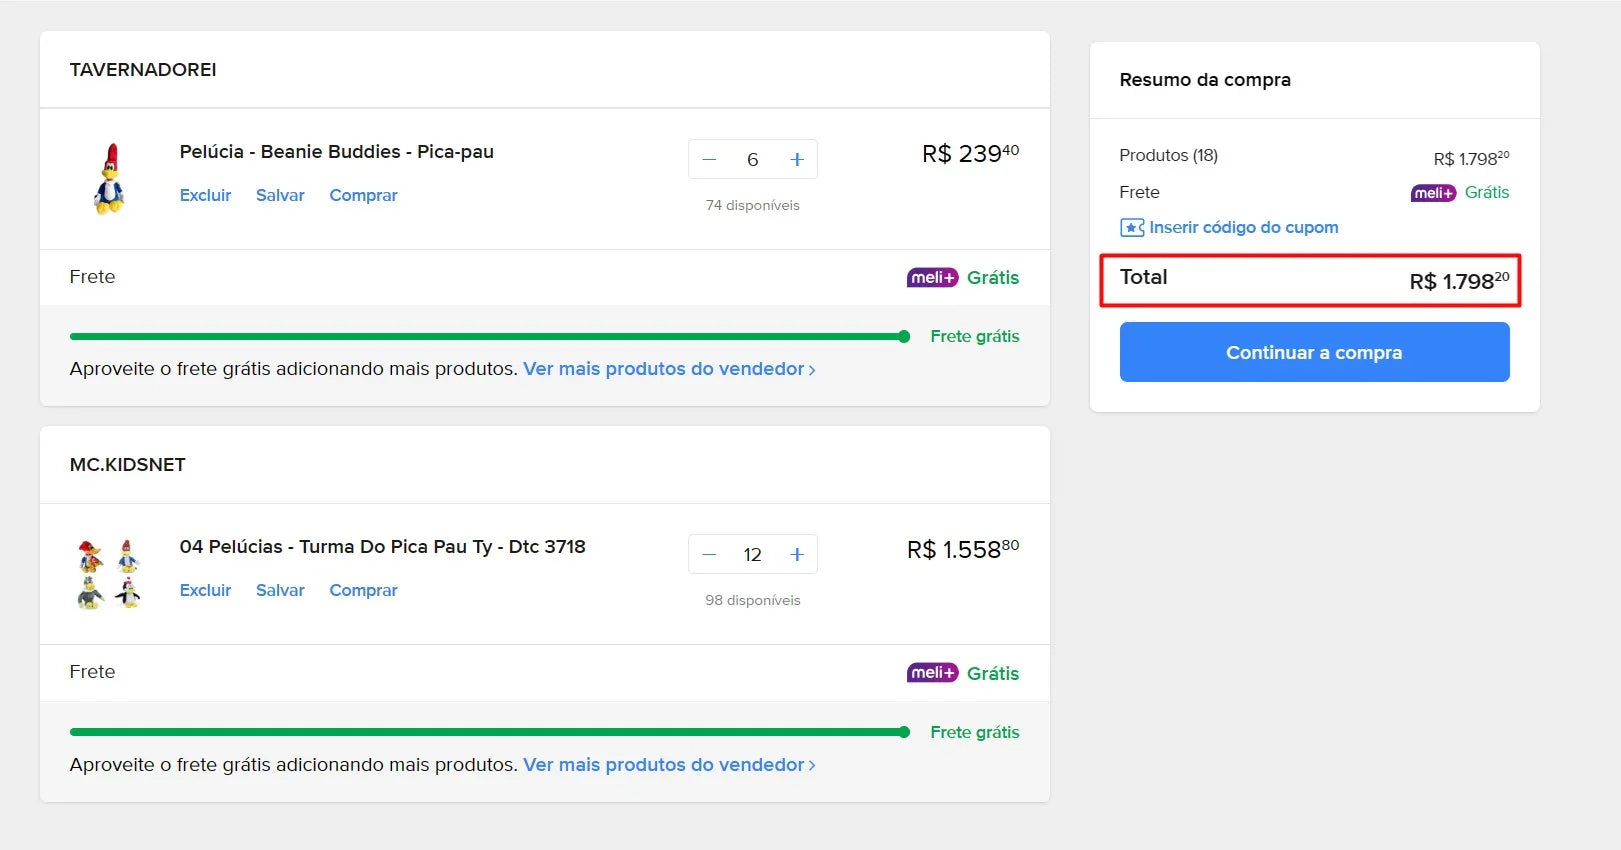The width and height of the screenshot is (1621, 850).
Task: Select 74 disponíveis text
Action: [753, 205]
